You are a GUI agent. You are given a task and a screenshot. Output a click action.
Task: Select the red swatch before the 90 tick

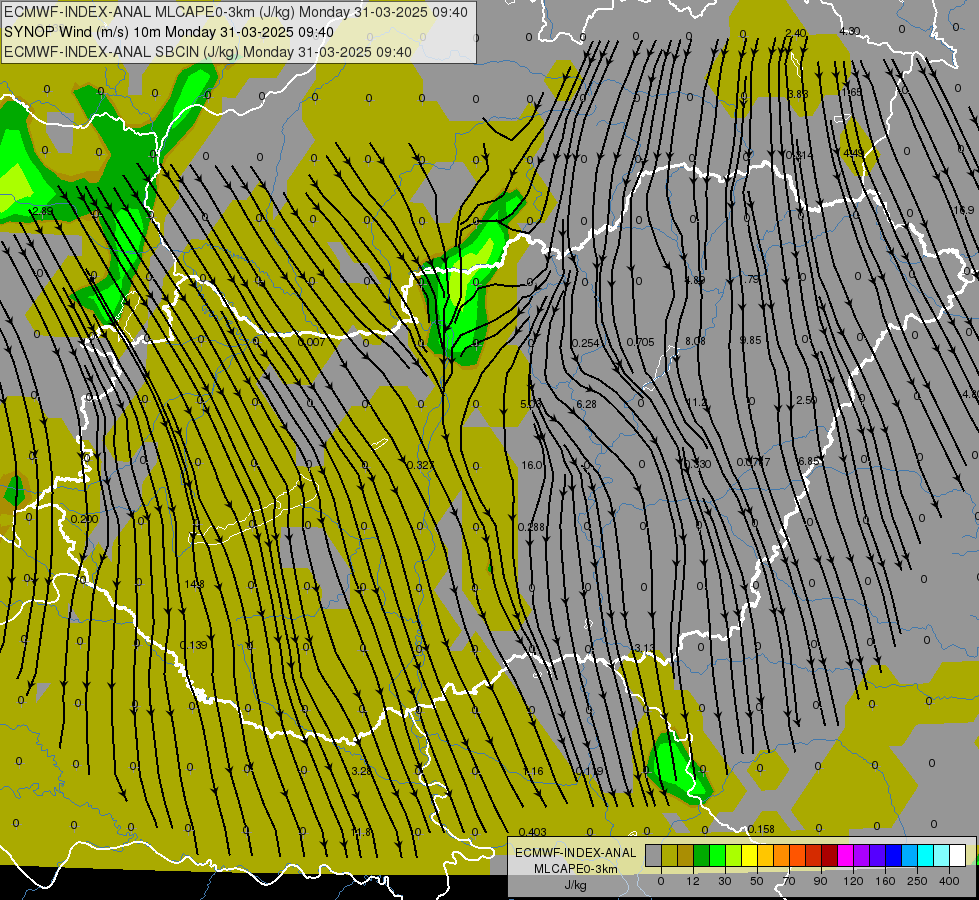pyautogui.click(x=814, y=855)
